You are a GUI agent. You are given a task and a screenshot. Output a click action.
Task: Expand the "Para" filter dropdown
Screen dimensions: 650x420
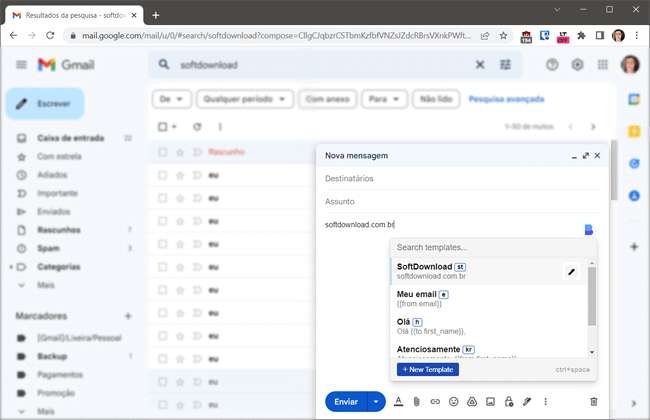381,99
